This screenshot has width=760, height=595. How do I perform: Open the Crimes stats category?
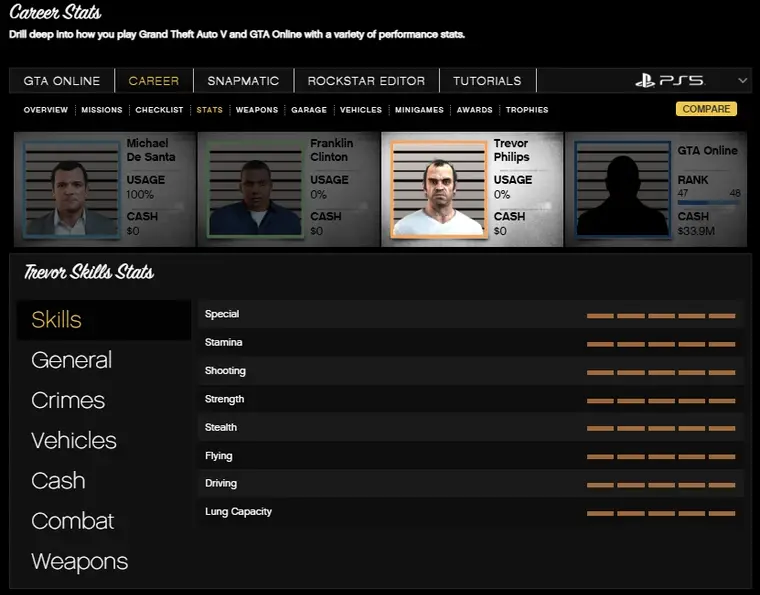click(68, 400)
